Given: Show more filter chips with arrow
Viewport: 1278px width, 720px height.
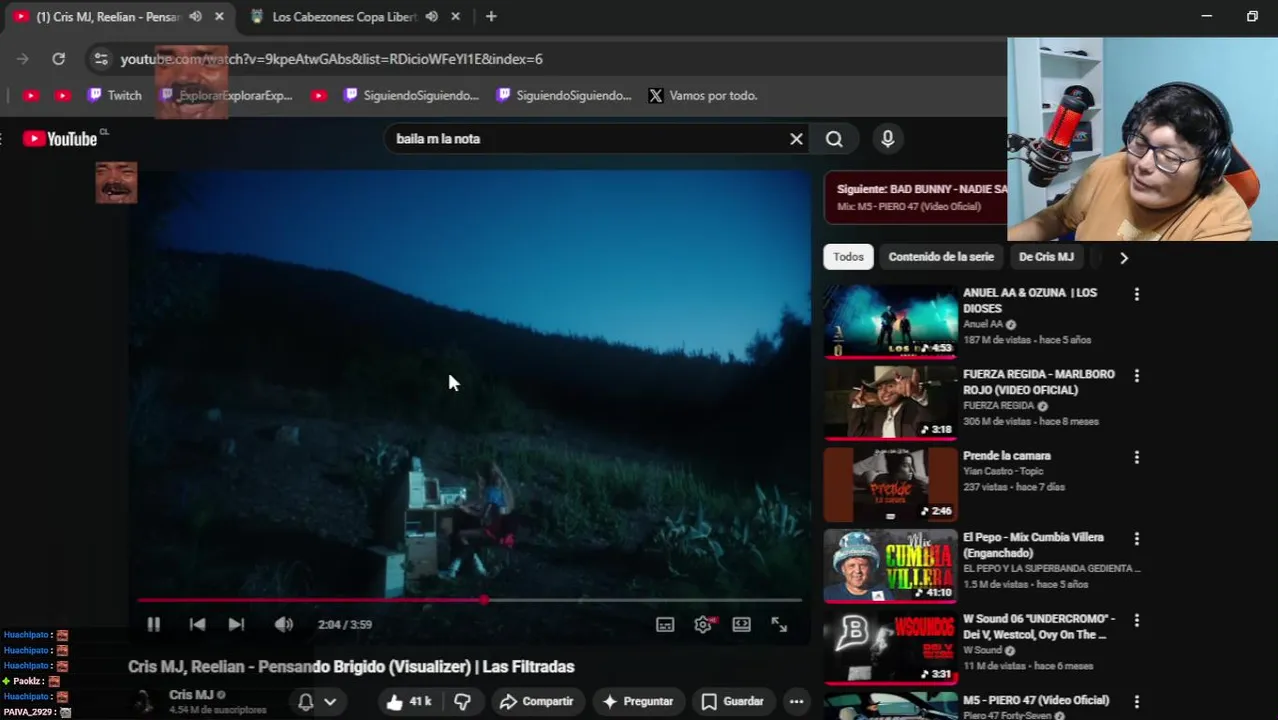Looking at the screenshot, I should coord(1124,257).
